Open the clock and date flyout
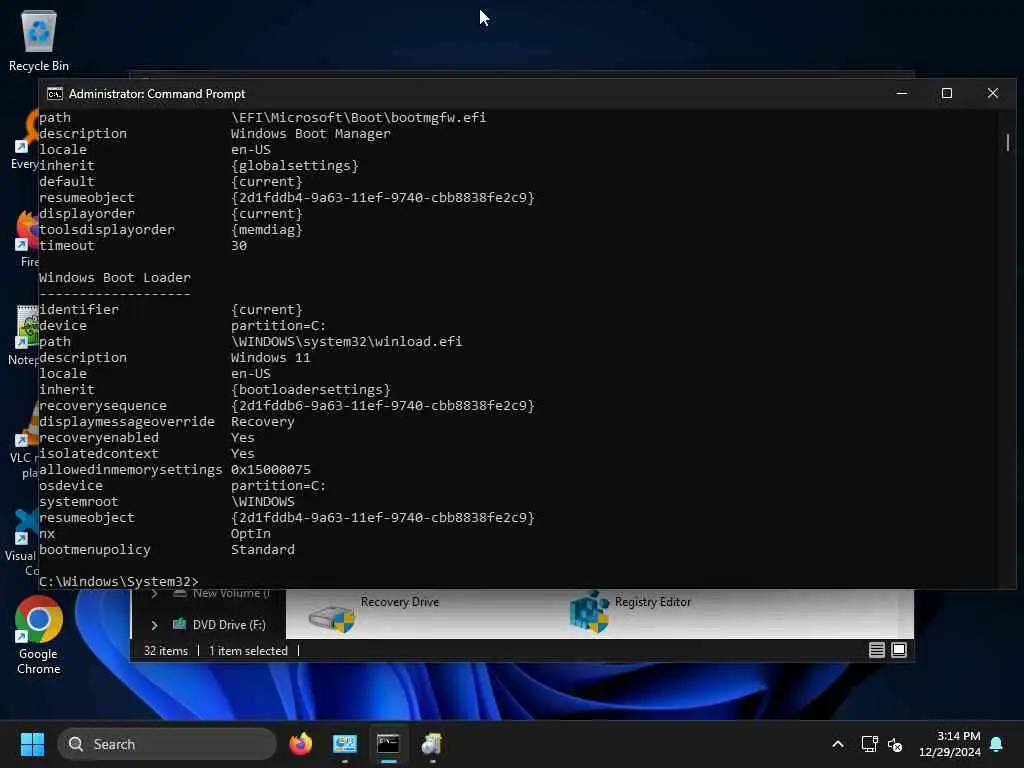 coord(950,744)
